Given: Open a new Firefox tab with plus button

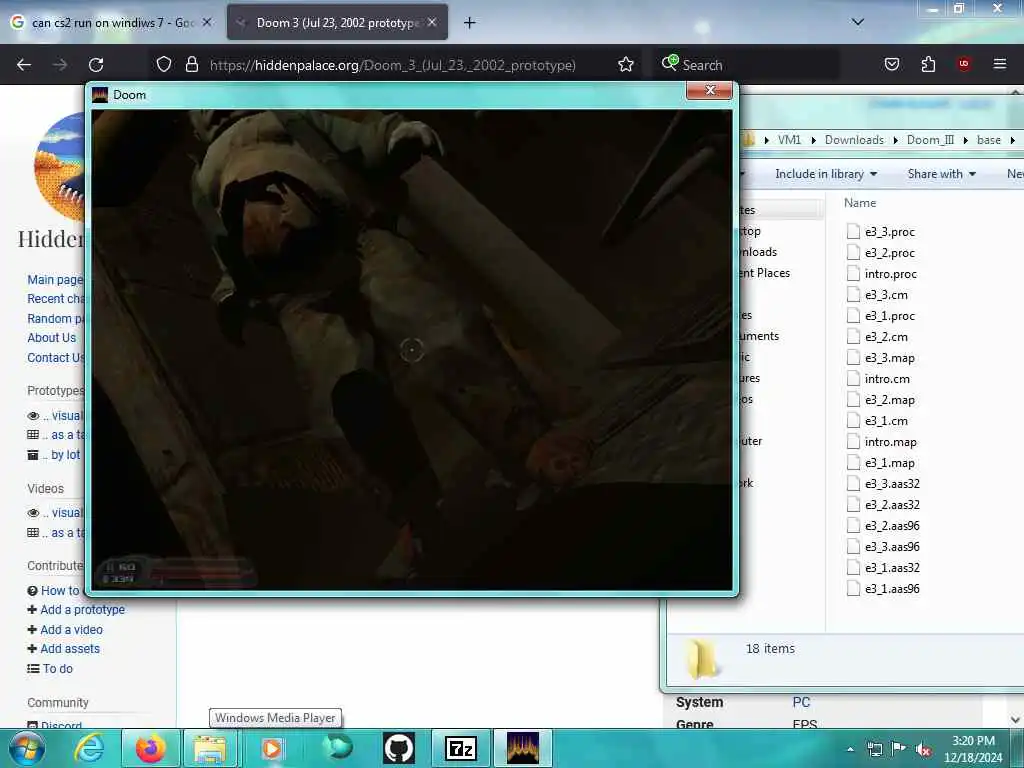Looking at the screenshot, I should [469, 23].
